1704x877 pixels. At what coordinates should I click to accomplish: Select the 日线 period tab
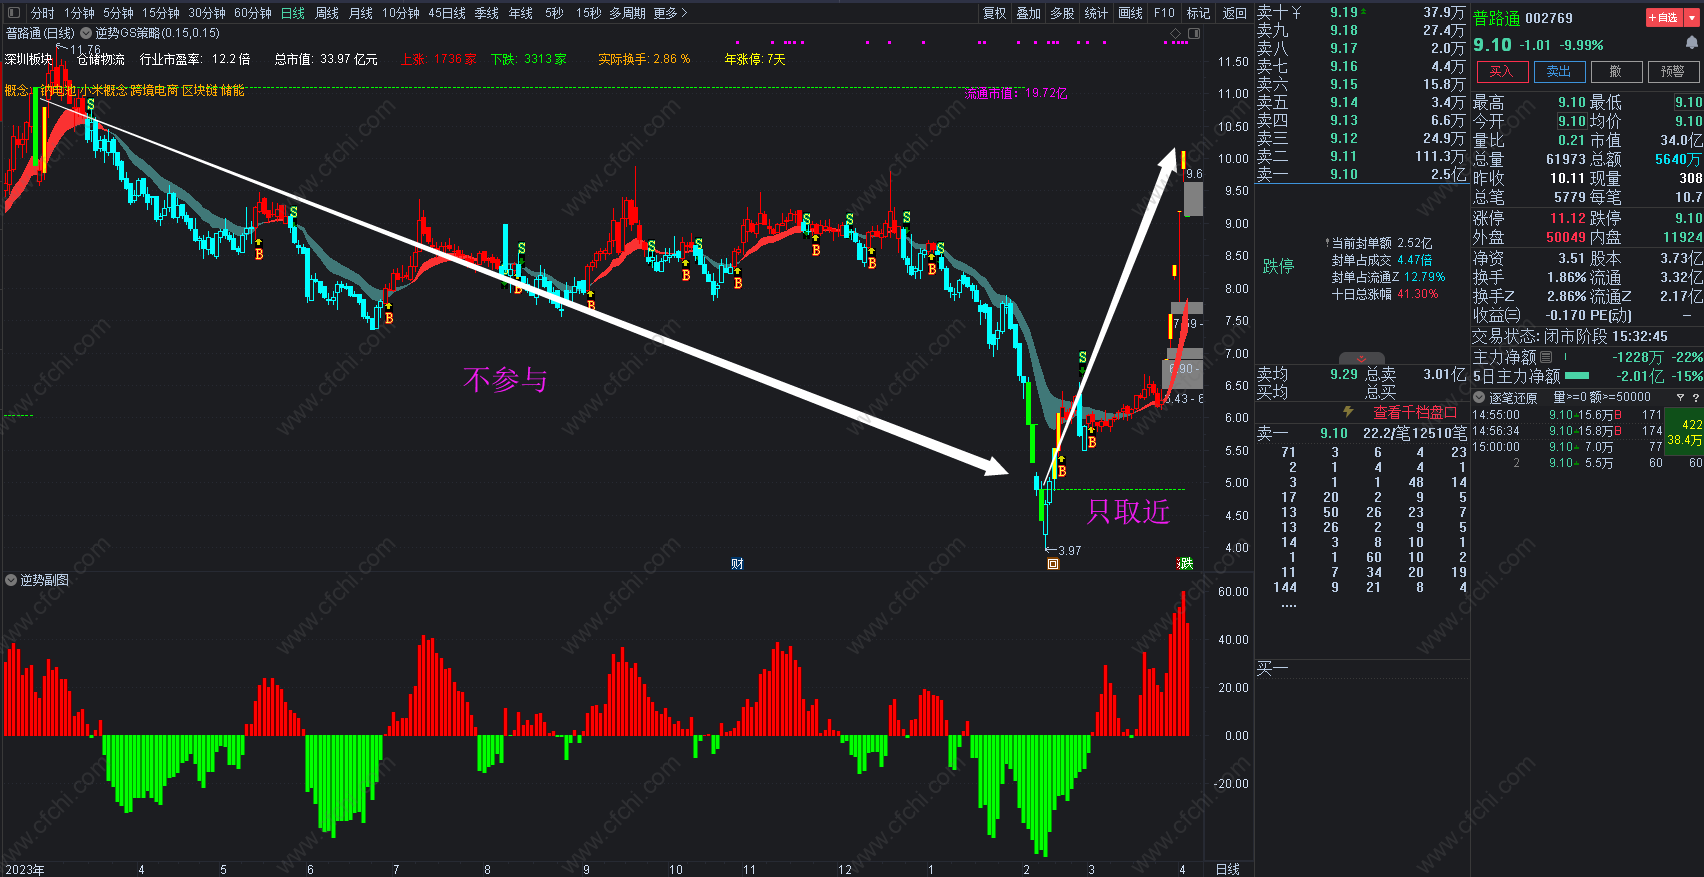click(293, 13)
